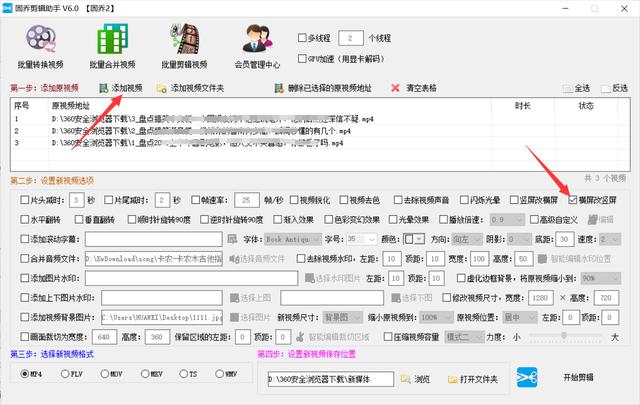
Task: Click 选择上图 icon
Action: tap(234, 298)
